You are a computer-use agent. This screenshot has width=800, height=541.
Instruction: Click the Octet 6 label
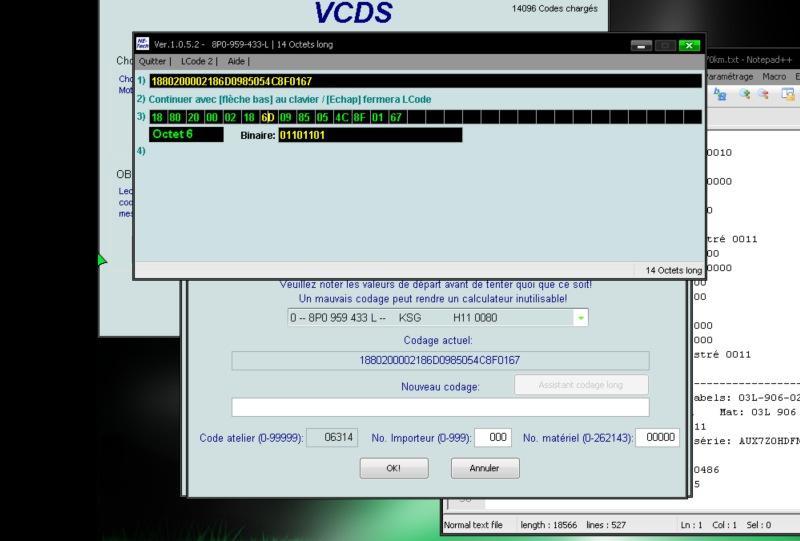pos(186,134)
